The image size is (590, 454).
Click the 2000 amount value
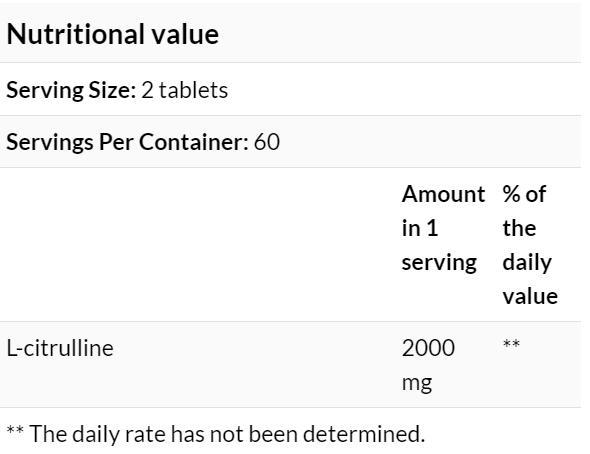[428, 348]
